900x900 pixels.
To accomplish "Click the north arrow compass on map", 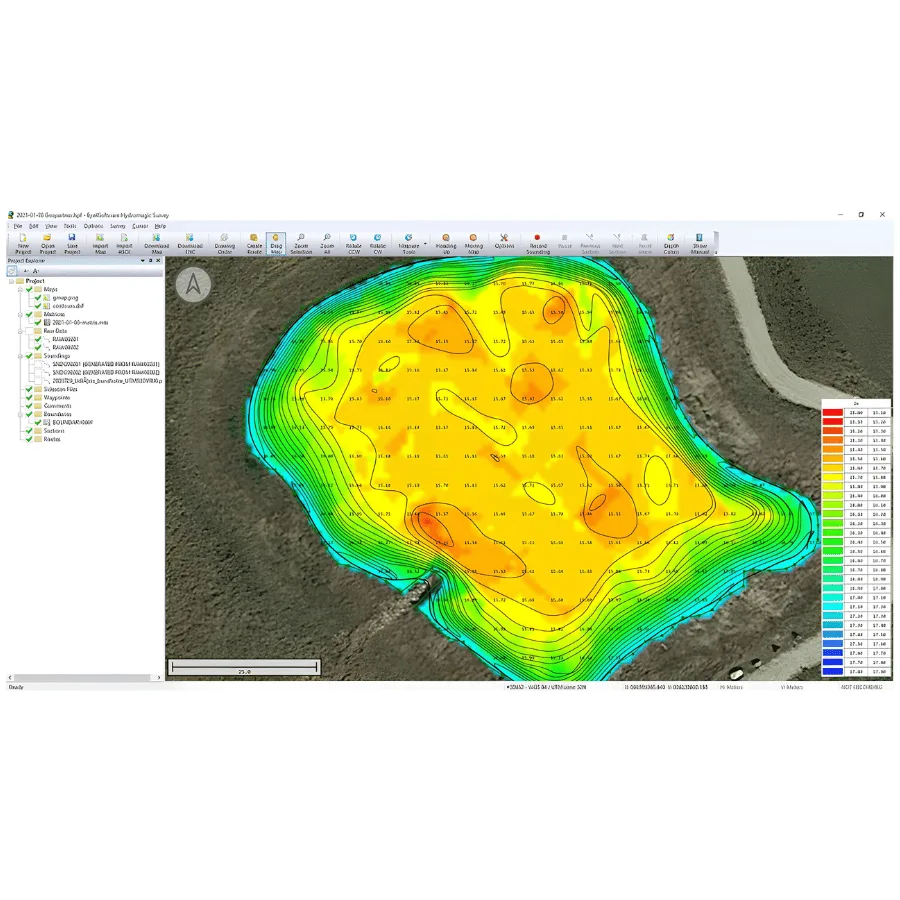I will [x=193, y=284].
